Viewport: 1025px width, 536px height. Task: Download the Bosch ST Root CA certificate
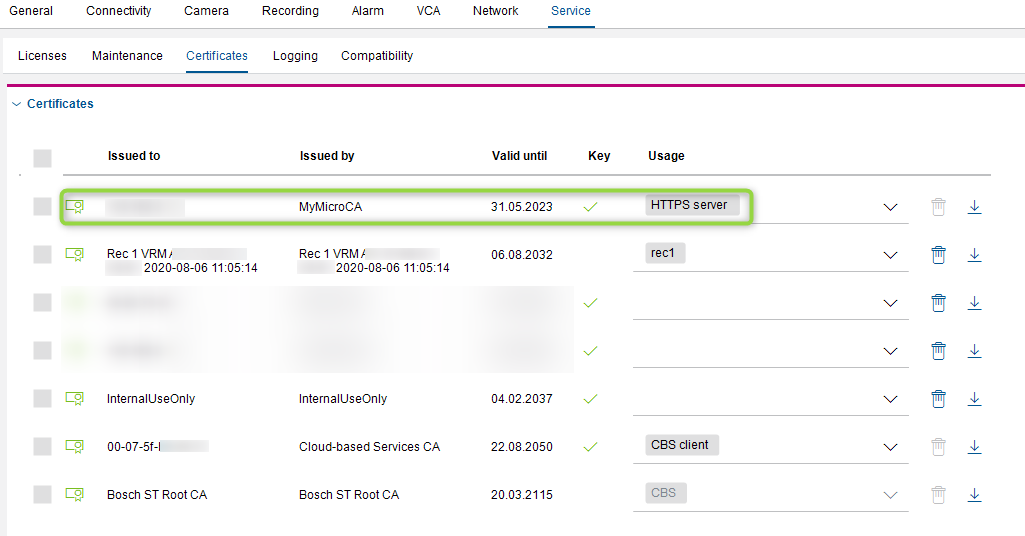point(974,495)
